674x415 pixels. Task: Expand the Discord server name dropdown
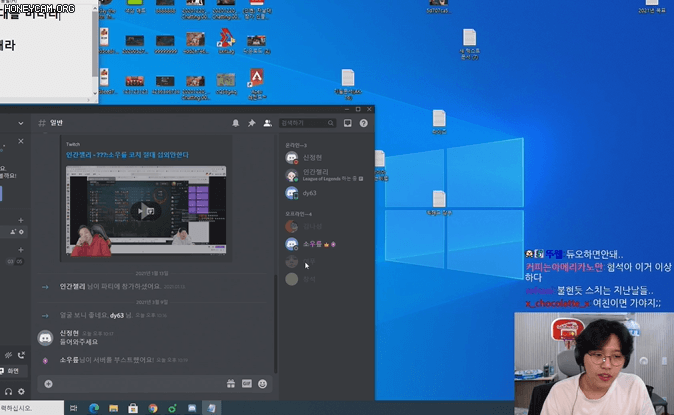click(x=21, y=123)
